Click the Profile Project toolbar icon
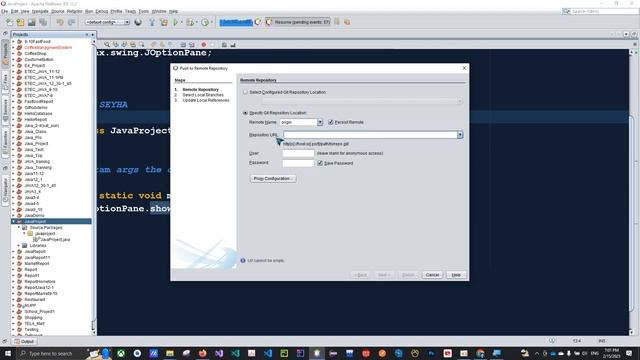 coord(205,22)
